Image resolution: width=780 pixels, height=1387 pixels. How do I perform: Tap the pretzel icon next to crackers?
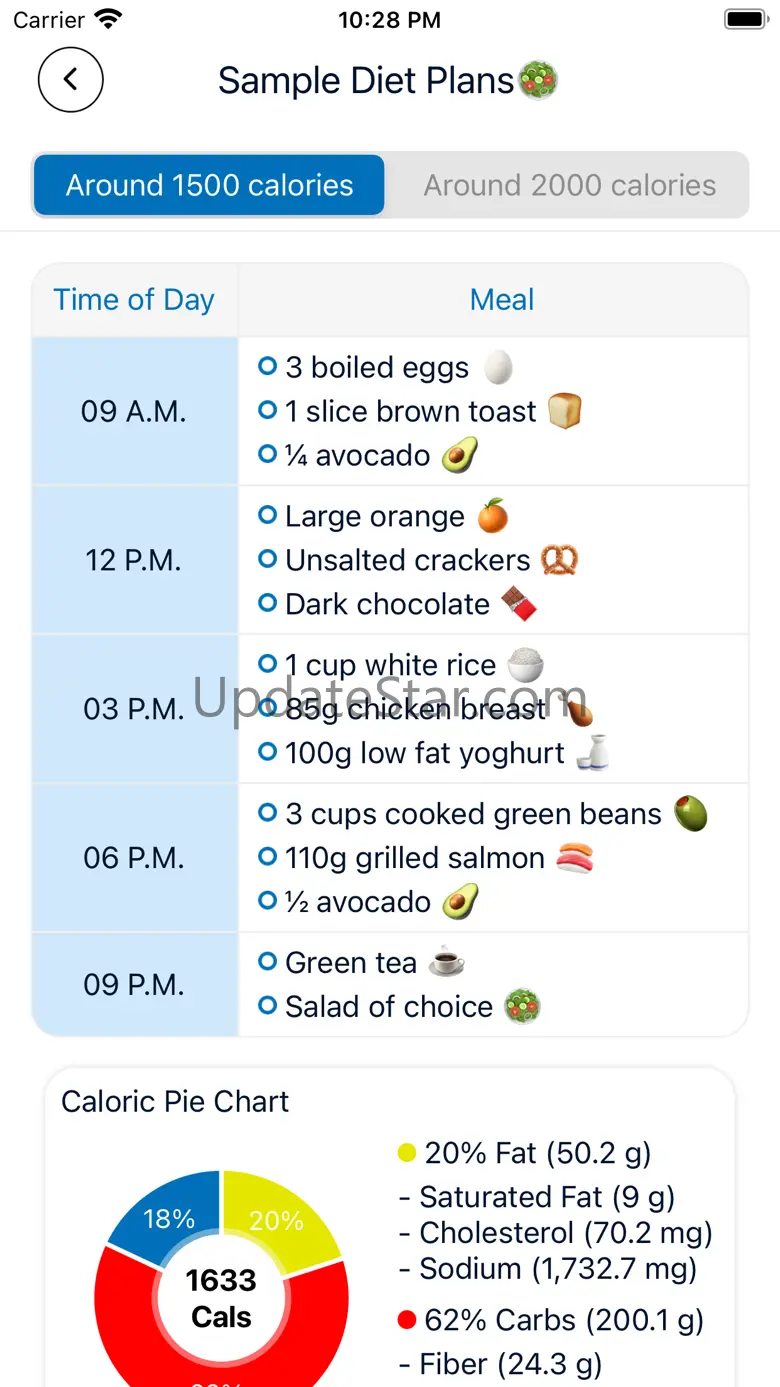coord(560,560)
